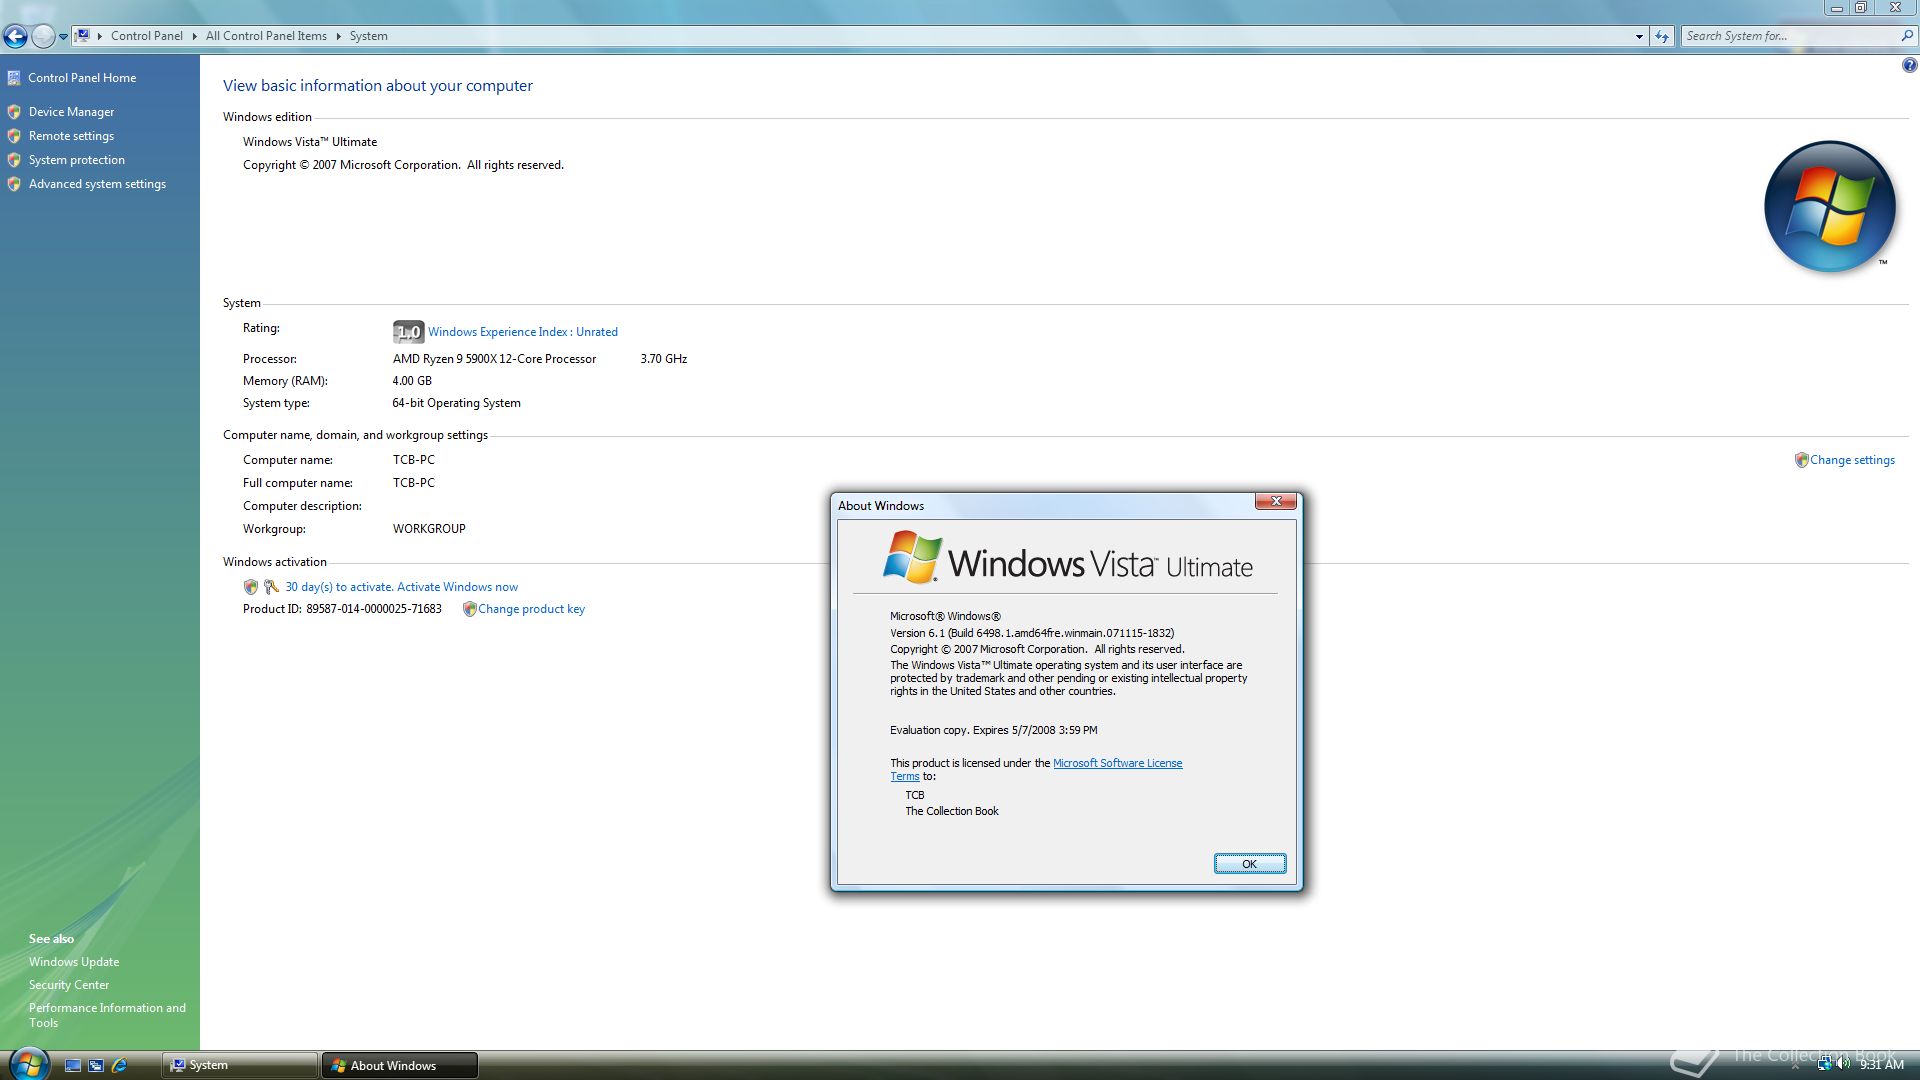The width and height of the screenshot is (1920, 1080).
Task: Open Advanced system settings from sidebar
Action: [x=97, y=184]
